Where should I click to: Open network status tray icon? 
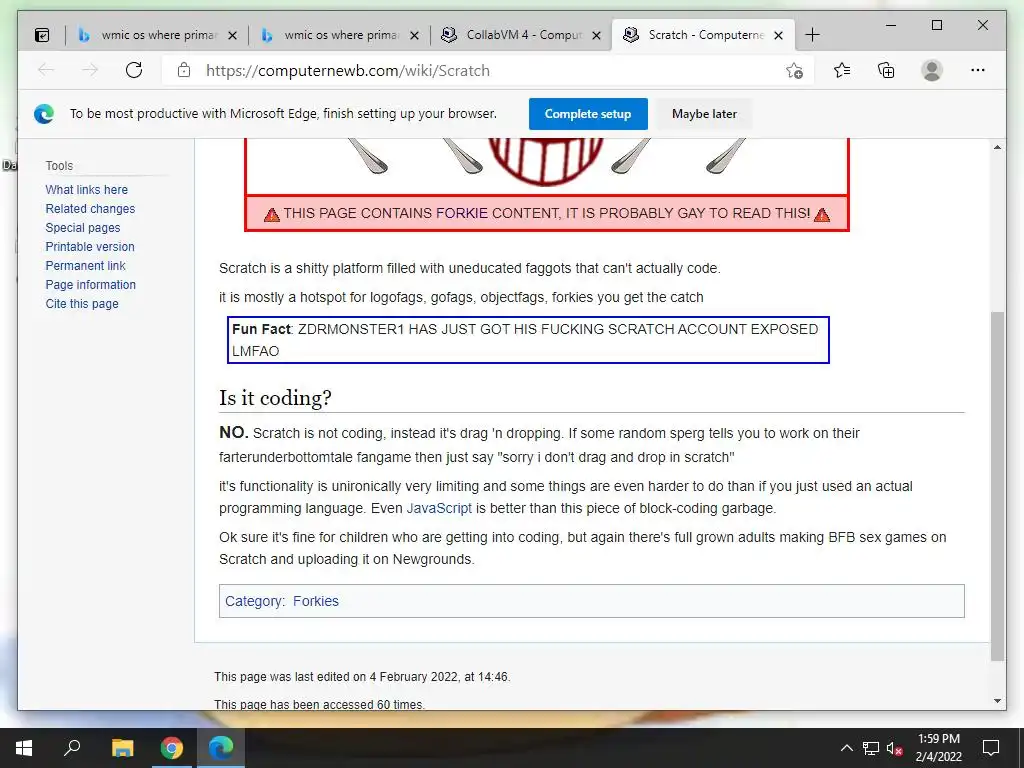click(x=871, y=748)
